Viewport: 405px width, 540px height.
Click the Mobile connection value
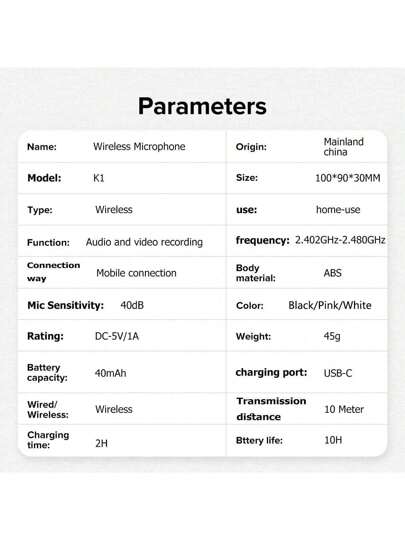pyautogui.click(x=136, y=273)
